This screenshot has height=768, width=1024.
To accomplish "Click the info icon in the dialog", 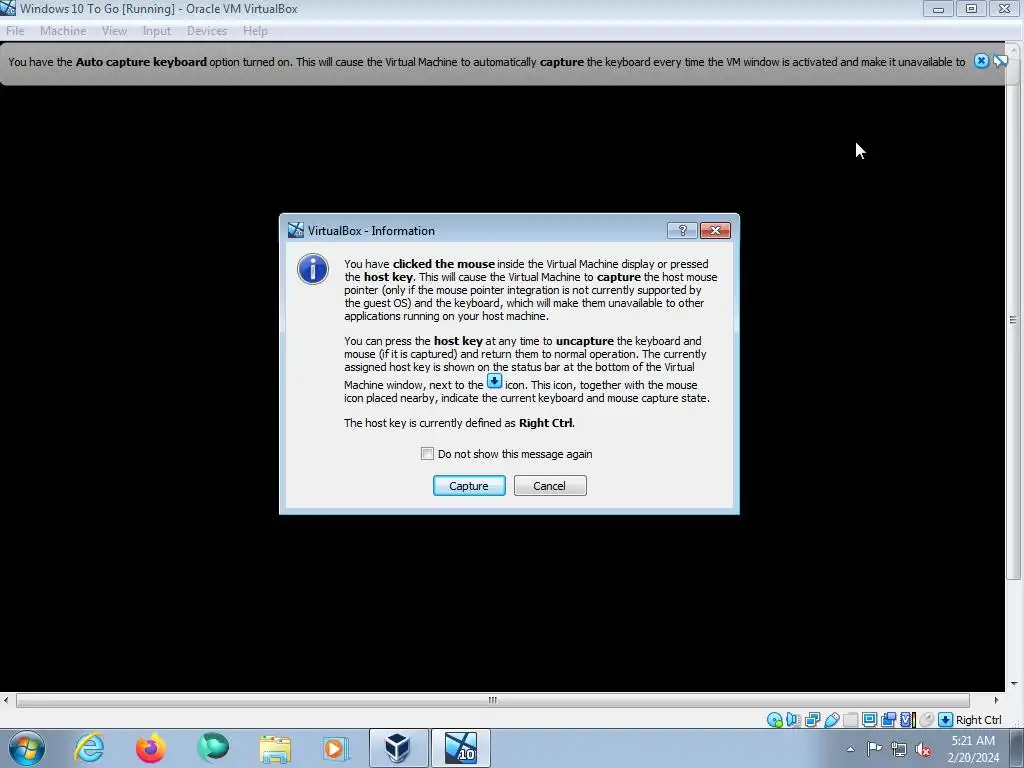I will pyautogui.click(x=313, y=269).
